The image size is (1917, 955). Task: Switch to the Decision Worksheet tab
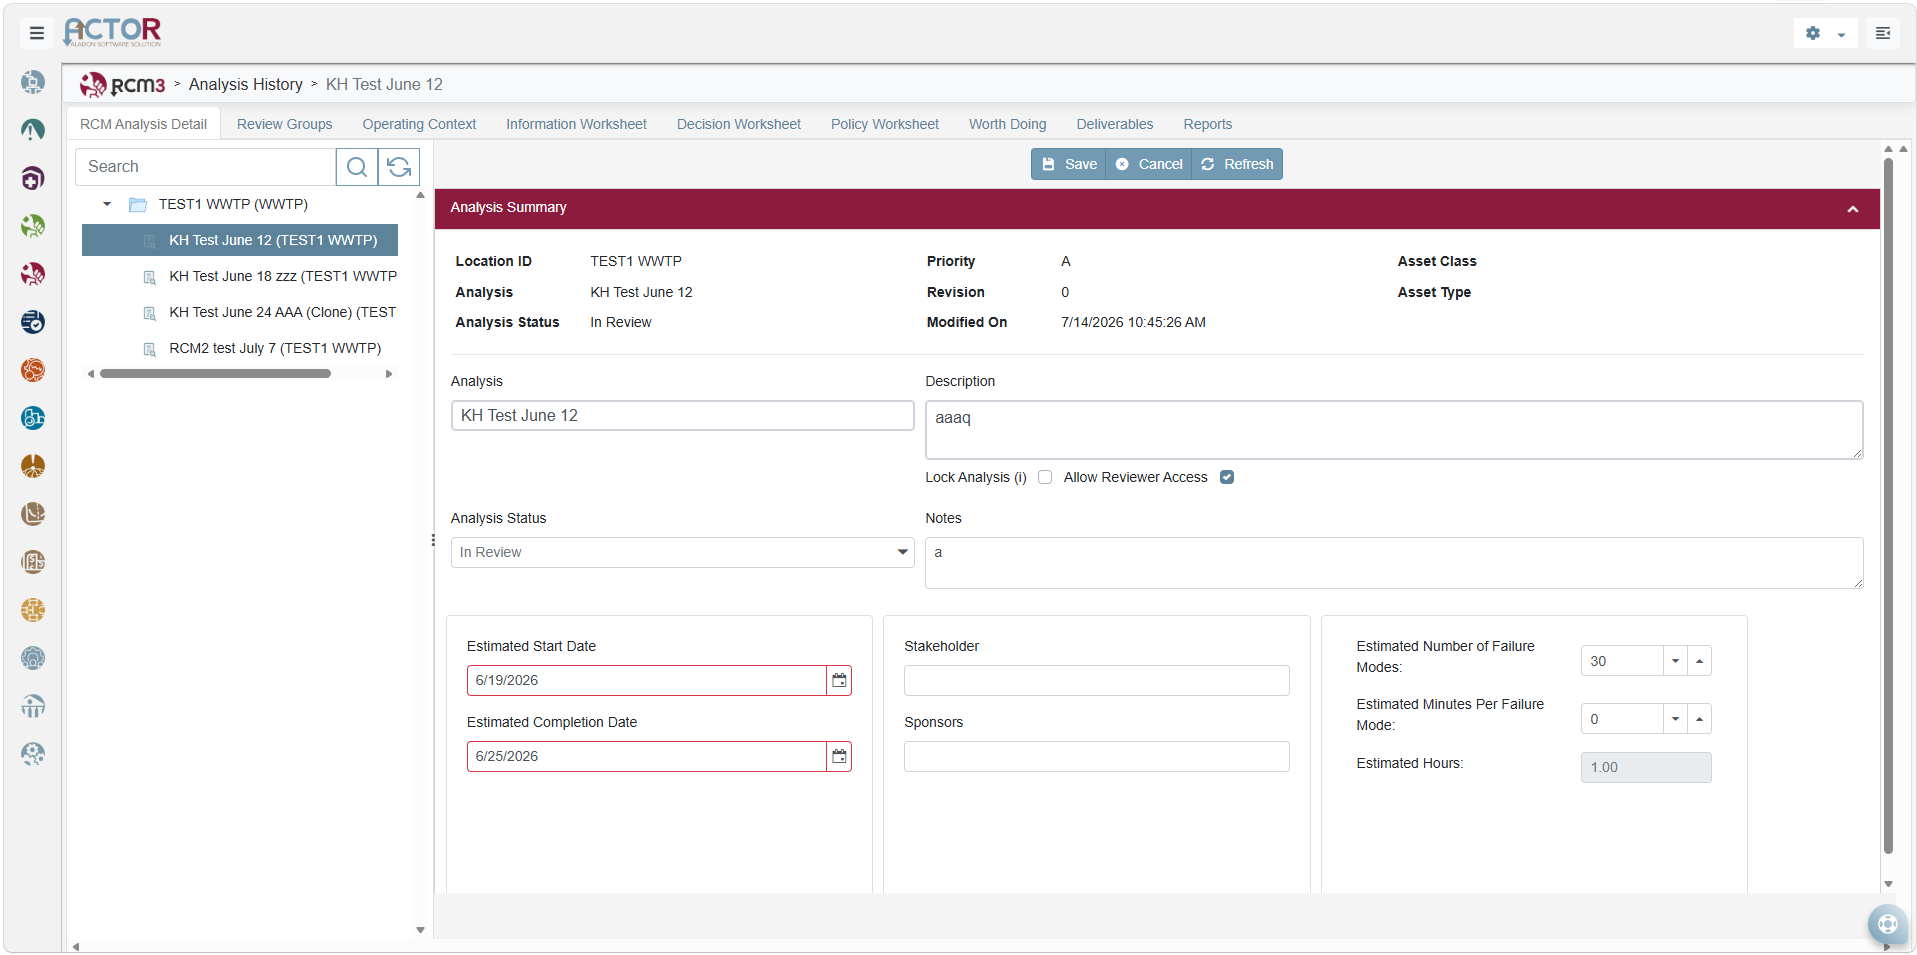[738, 124]
